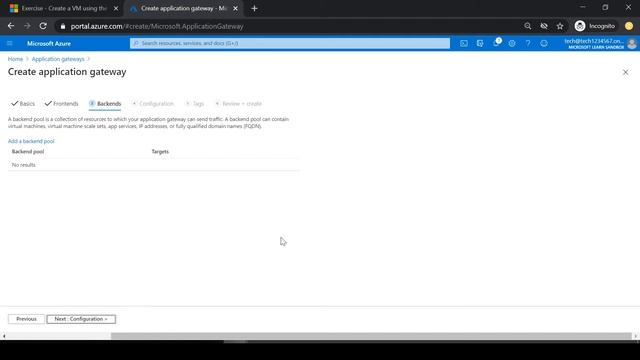
Task: Click the yellow Chrome menu circle icon
Action: [x=629, y=26]
